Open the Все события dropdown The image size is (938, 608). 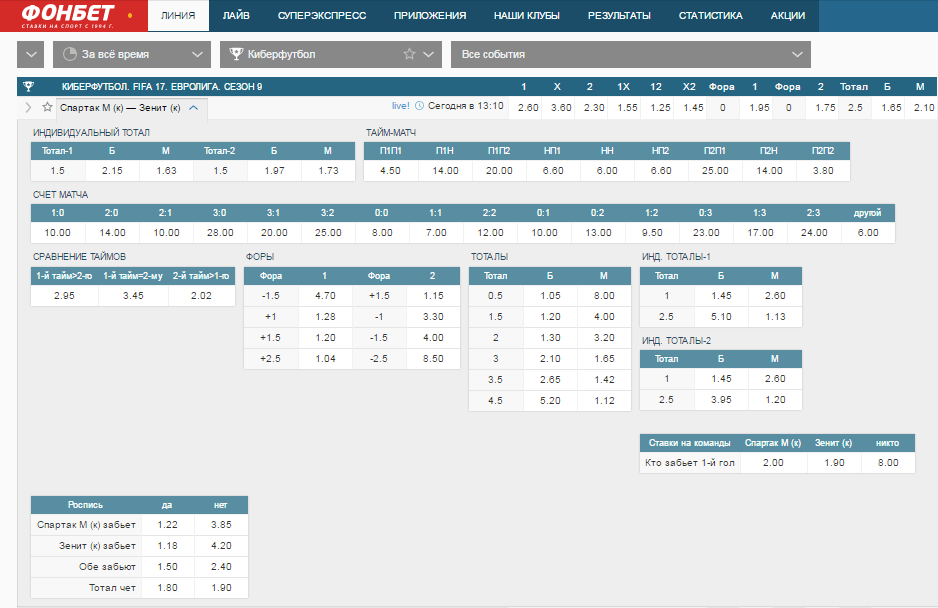[631, 54]
